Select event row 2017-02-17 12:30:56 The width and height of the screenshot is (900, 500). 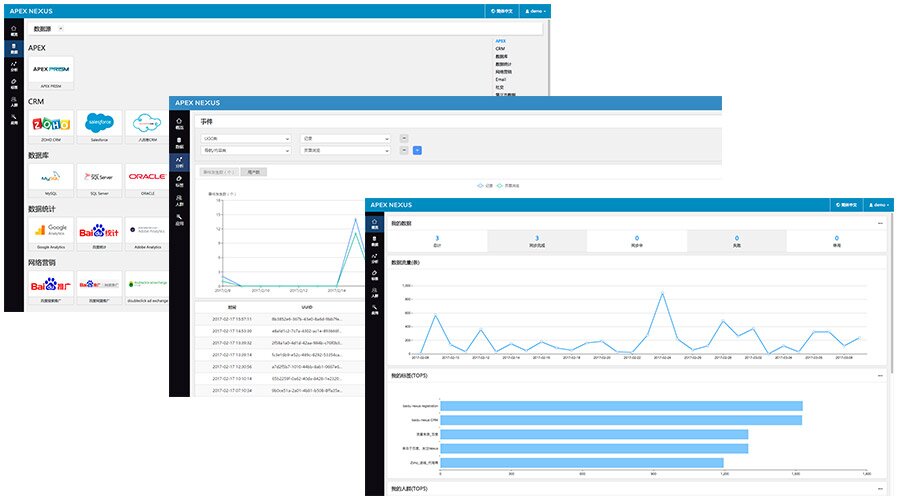click(x=280, y=367)
